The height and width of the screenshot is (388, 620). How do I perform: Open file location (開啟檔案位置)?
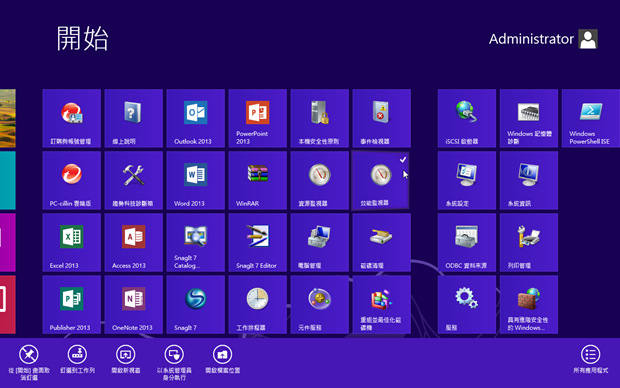(x=223, y=359)
